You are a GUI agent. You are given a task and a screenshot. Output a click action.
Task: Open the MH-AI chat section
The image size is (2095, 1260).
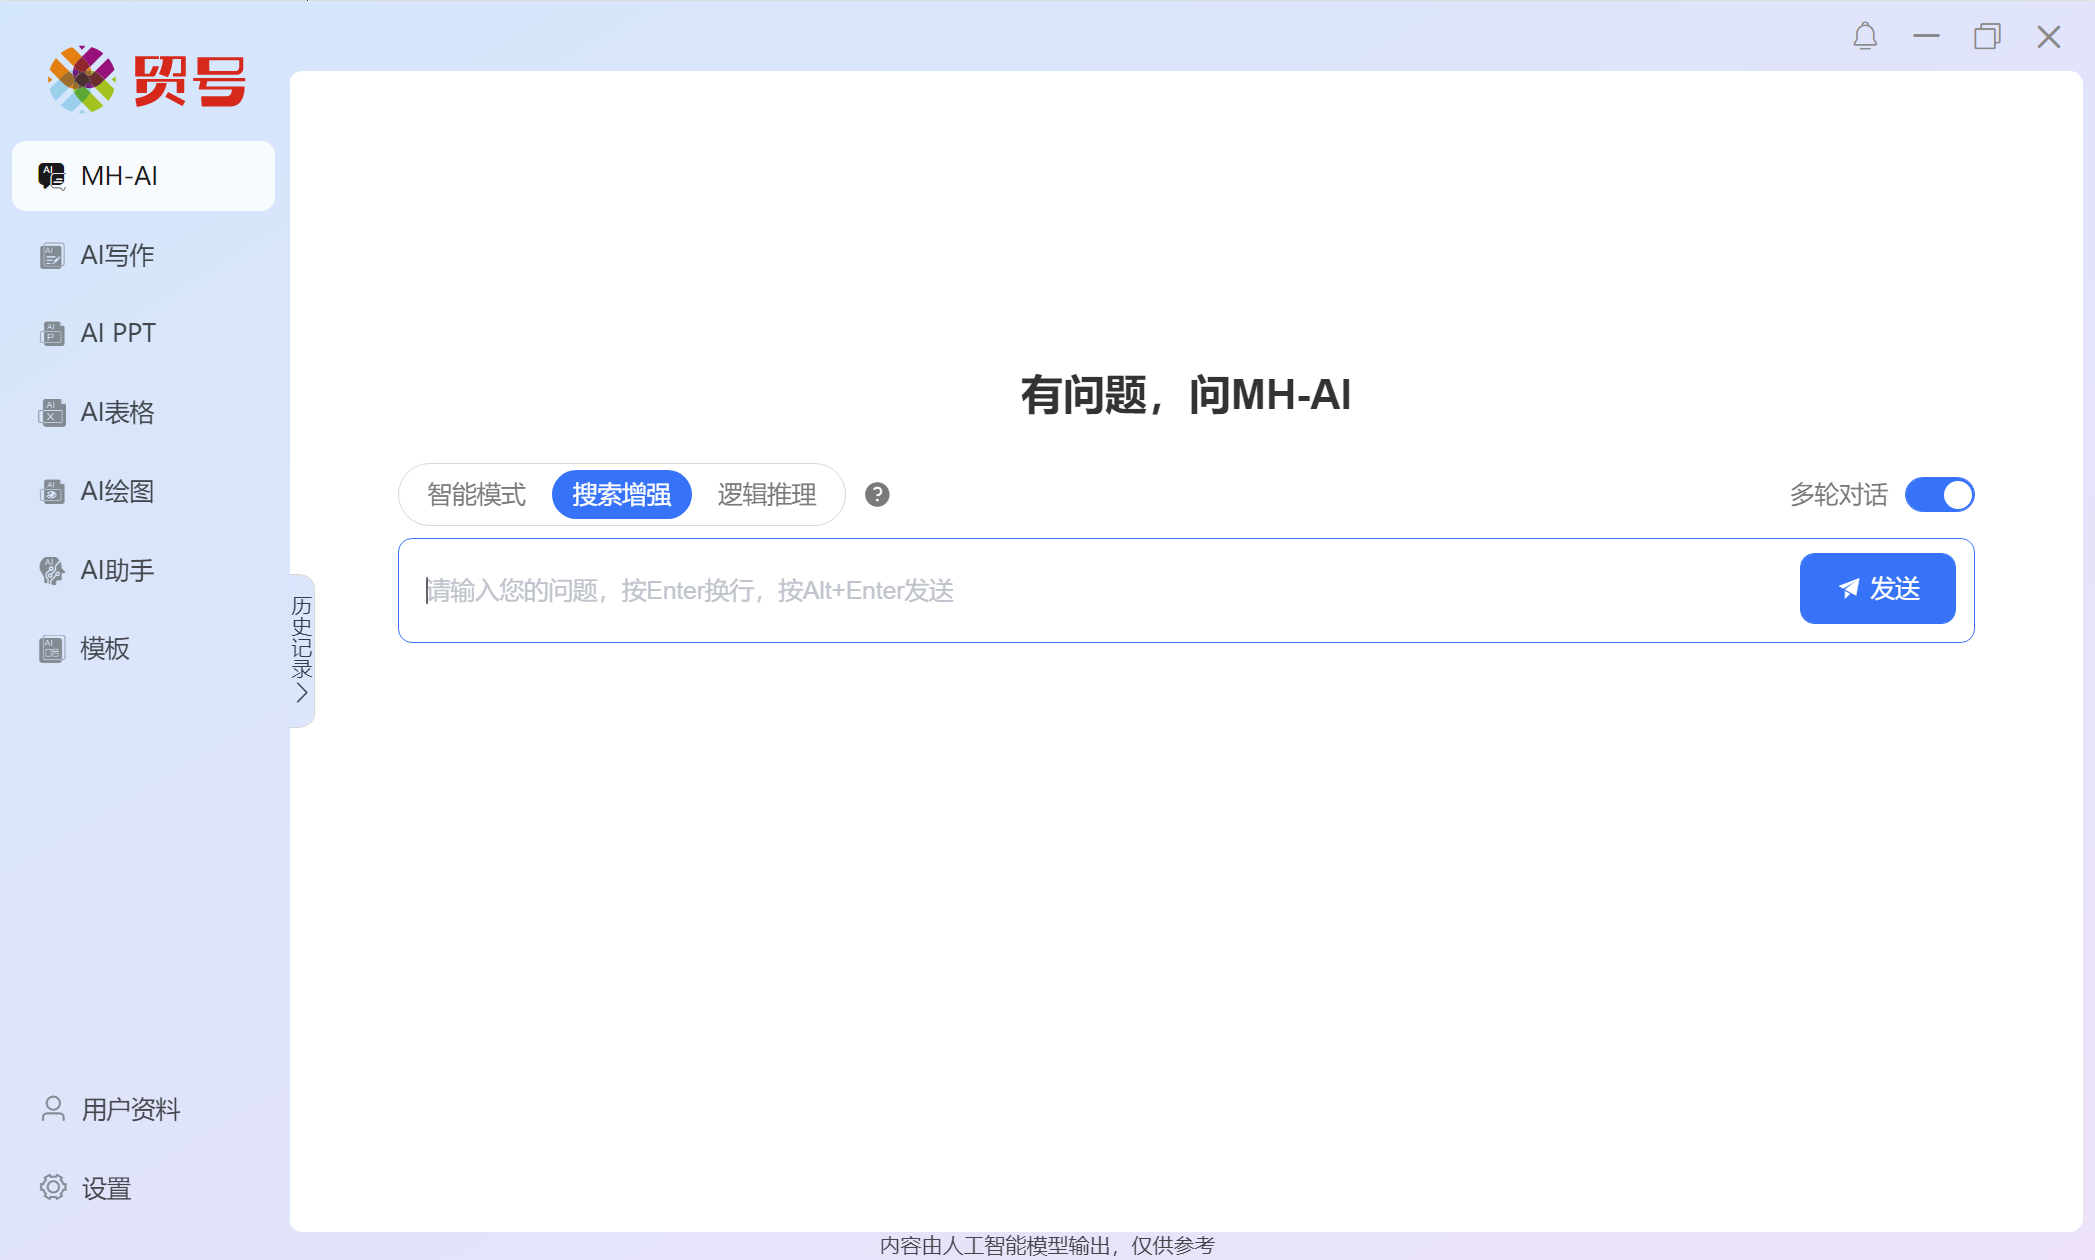tap(143, 176)
